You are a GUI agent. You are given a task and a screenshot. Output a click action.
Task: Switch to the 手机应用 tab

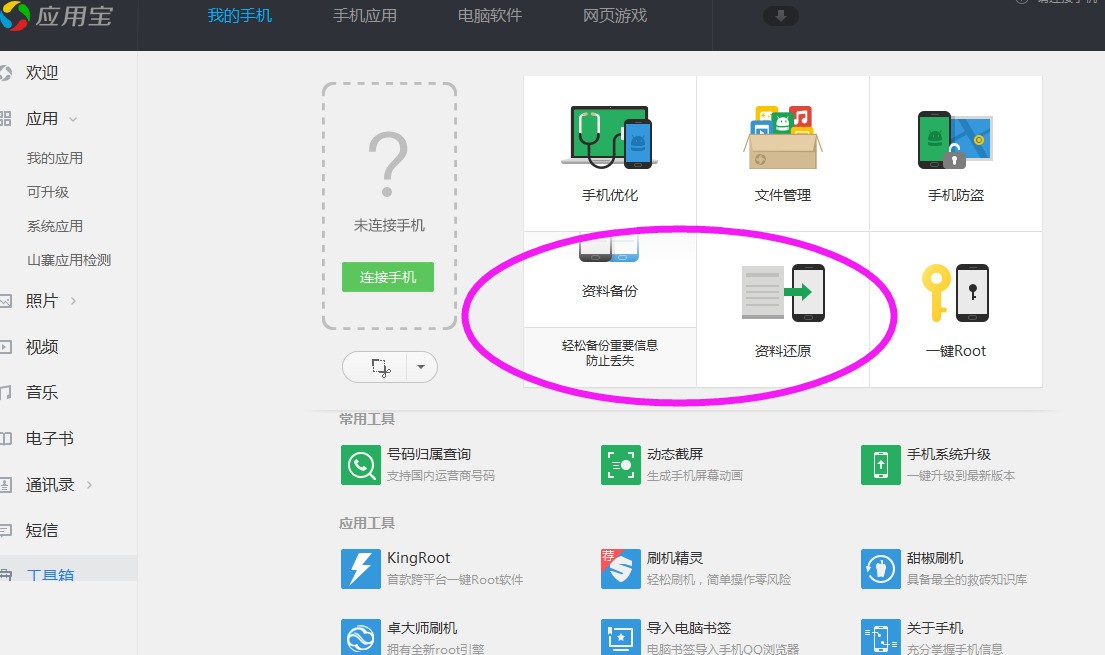365,16
